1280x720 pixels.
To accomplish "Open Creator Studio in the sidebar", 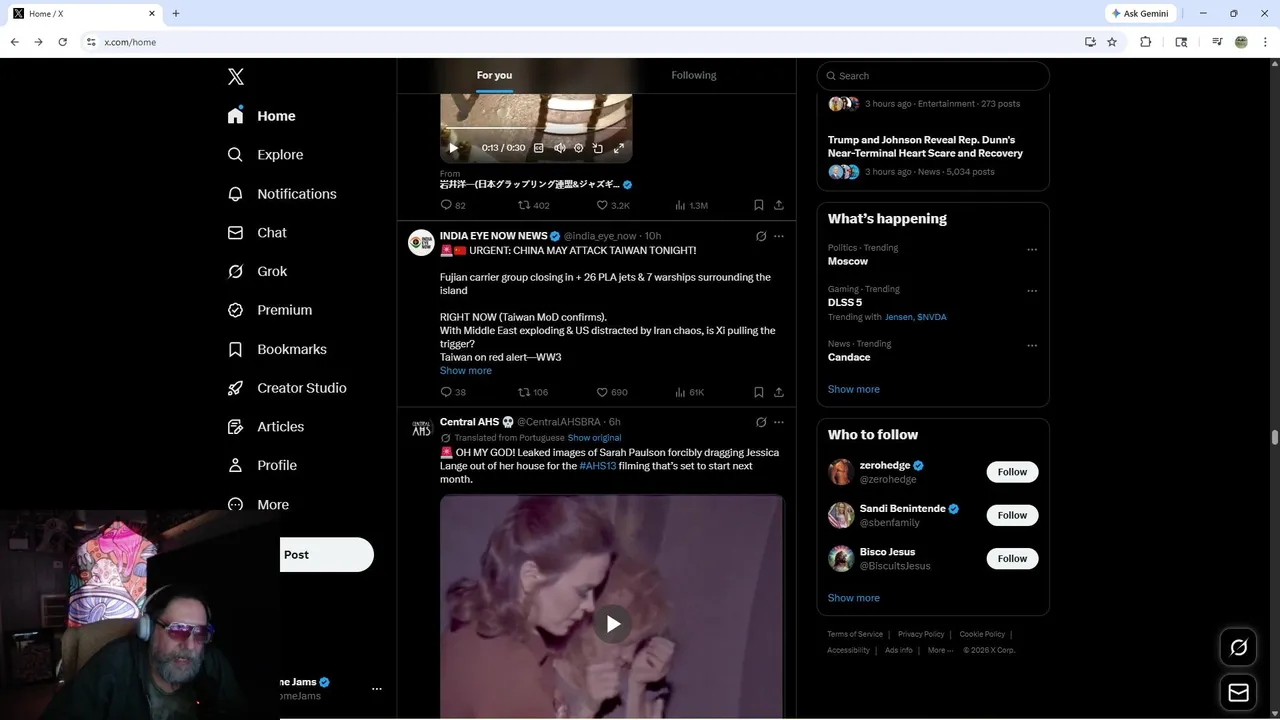I will pyautogui.click(x=287, y=388).
